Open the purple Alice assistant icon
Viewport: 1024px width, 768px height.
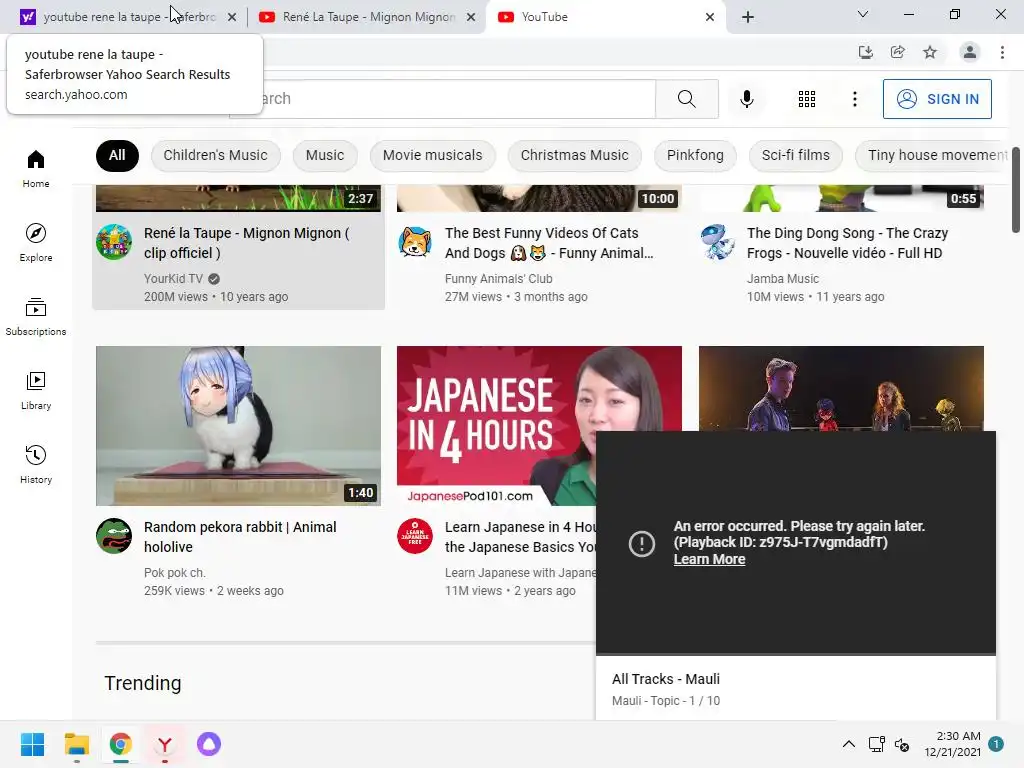(x=209, y=744)
